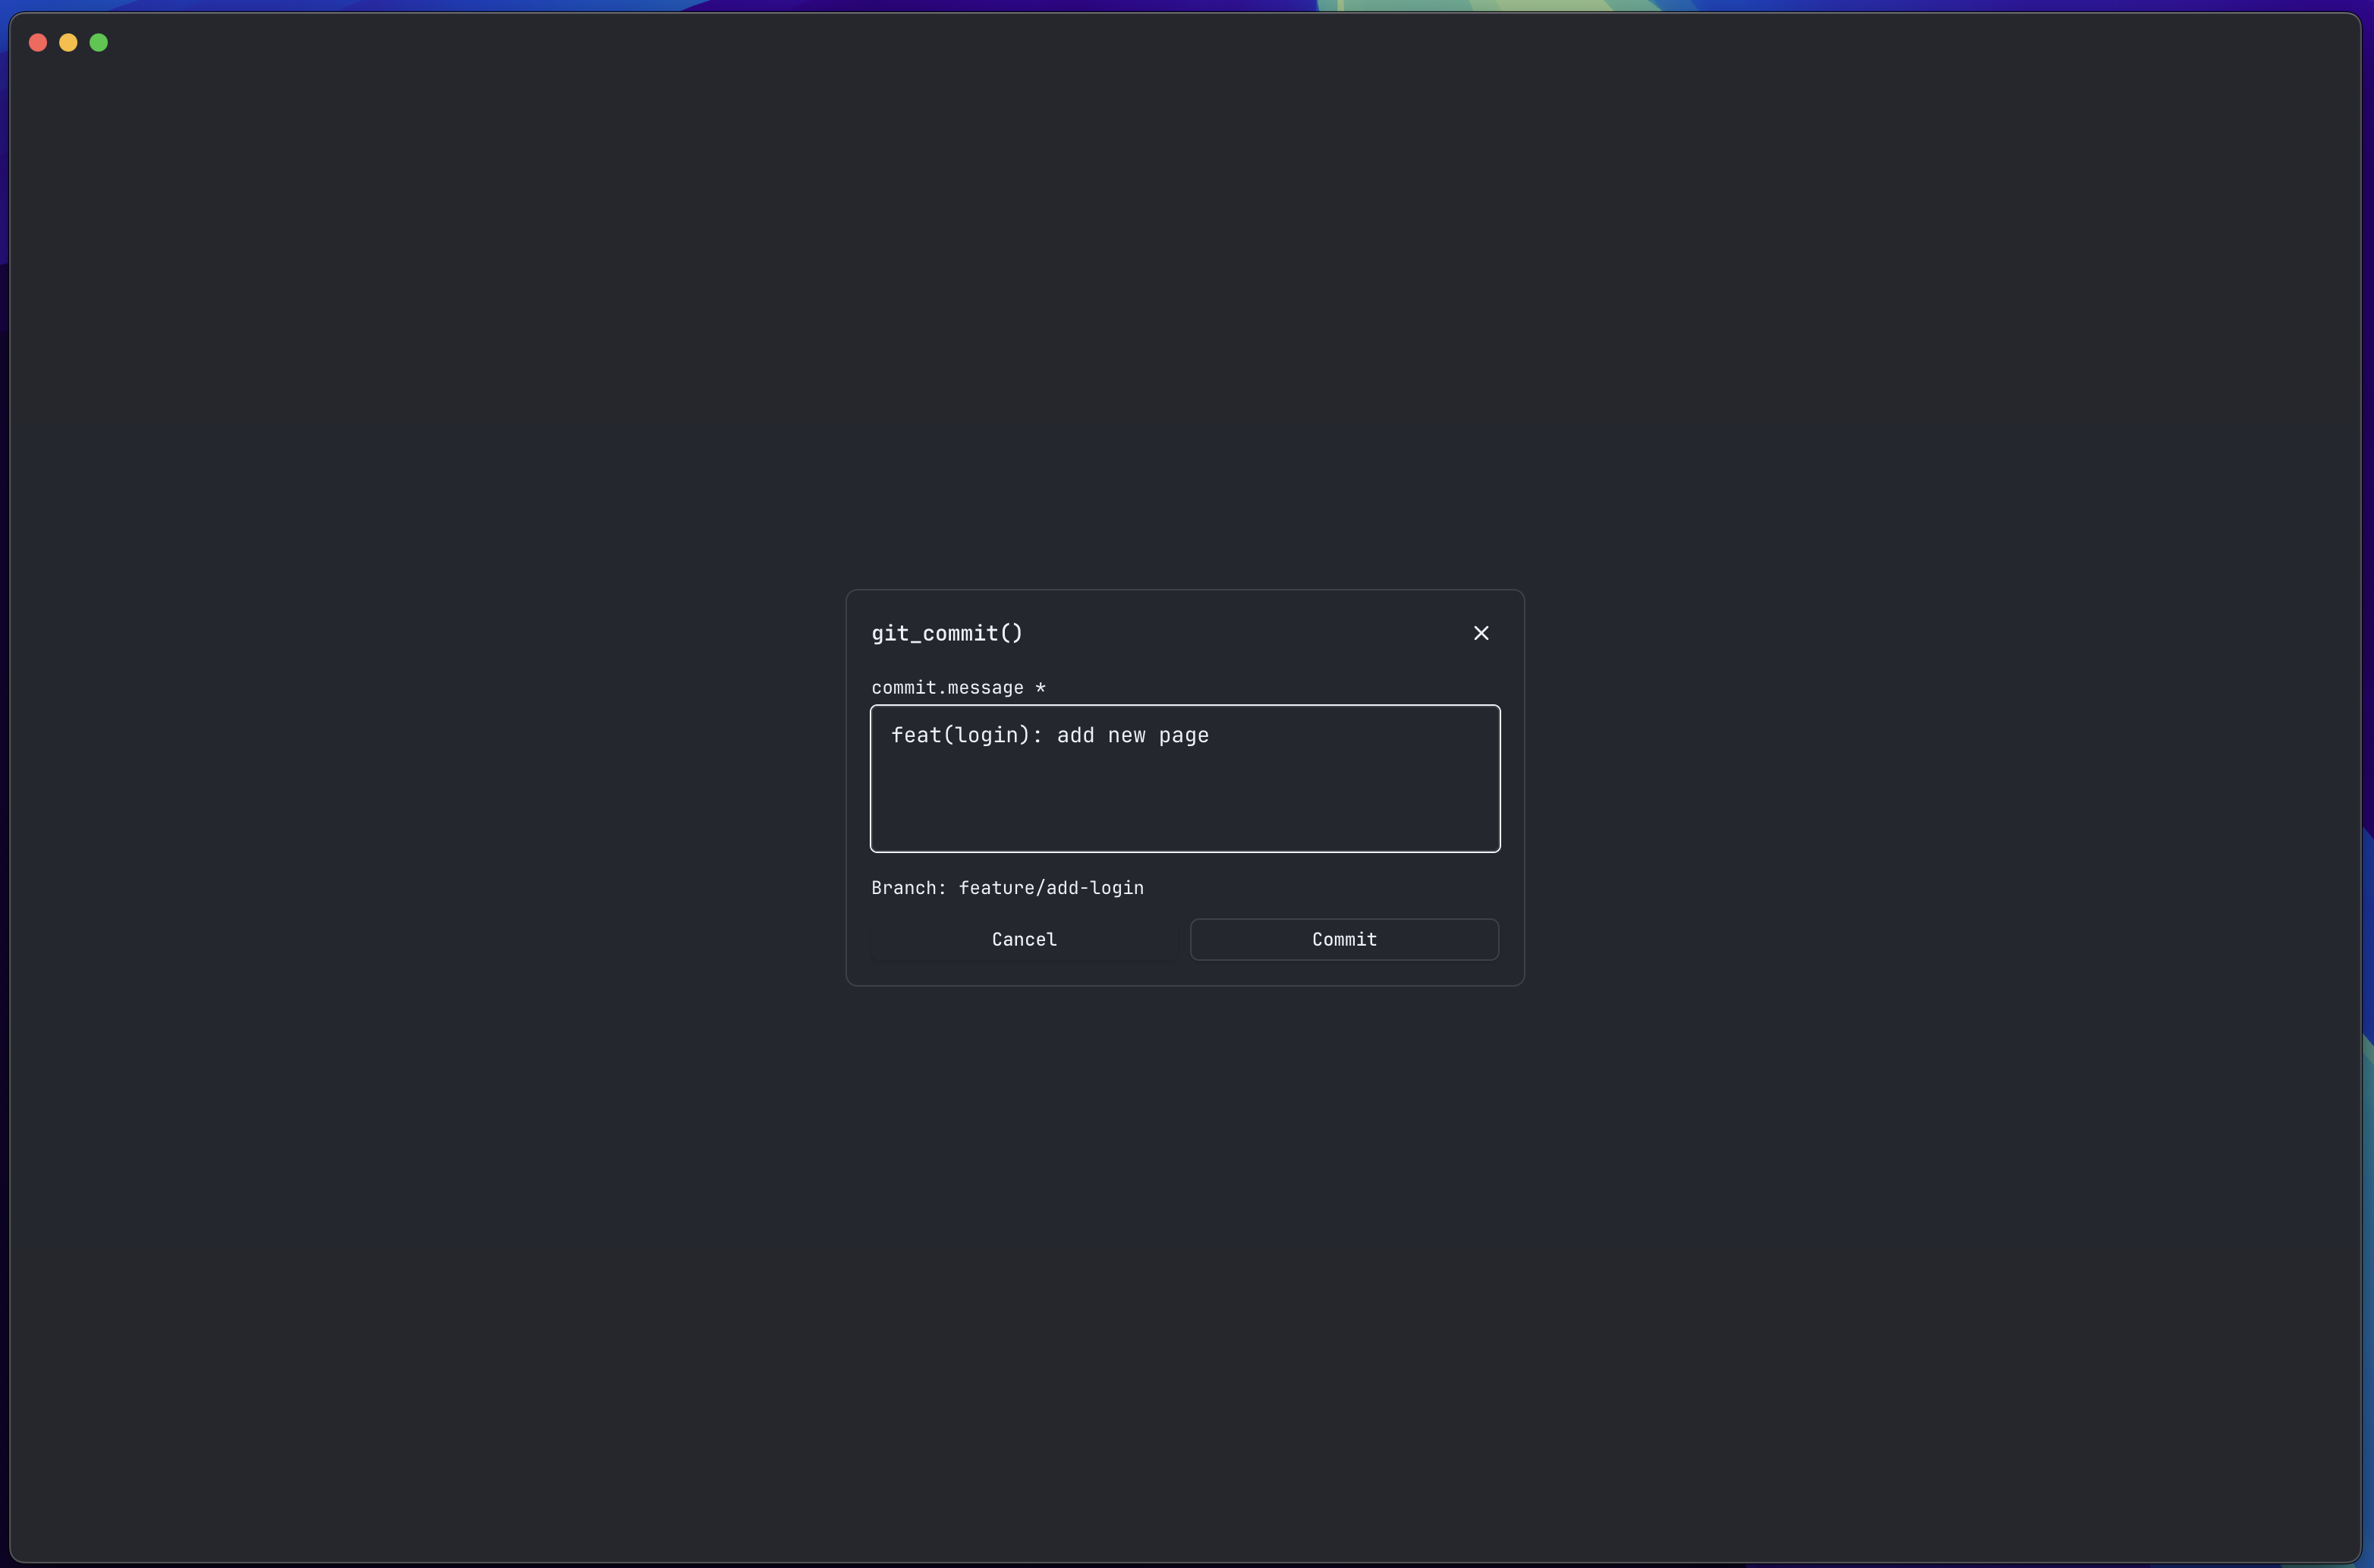Click the green full-screen circle
Screen dimensions: 2374x1568
(x=99, y=42)
